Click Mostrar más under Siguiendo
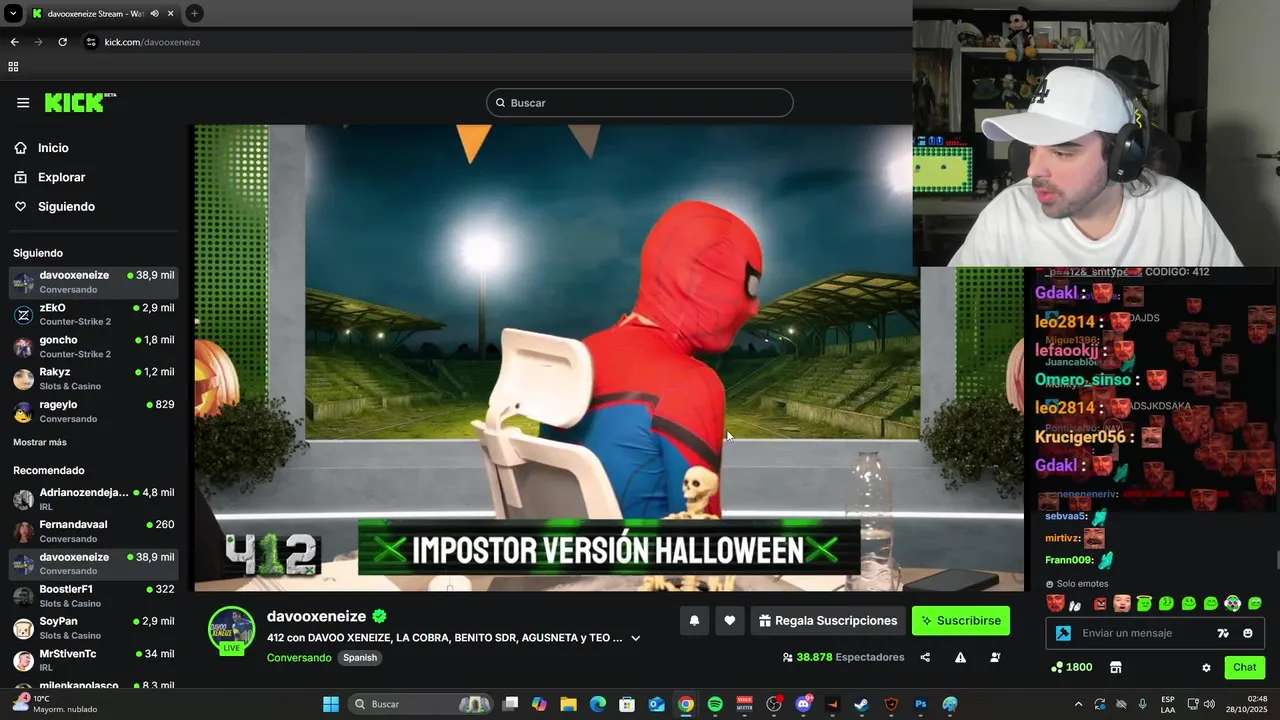Viewport: 1280px width, 720px height. [40, 442]
